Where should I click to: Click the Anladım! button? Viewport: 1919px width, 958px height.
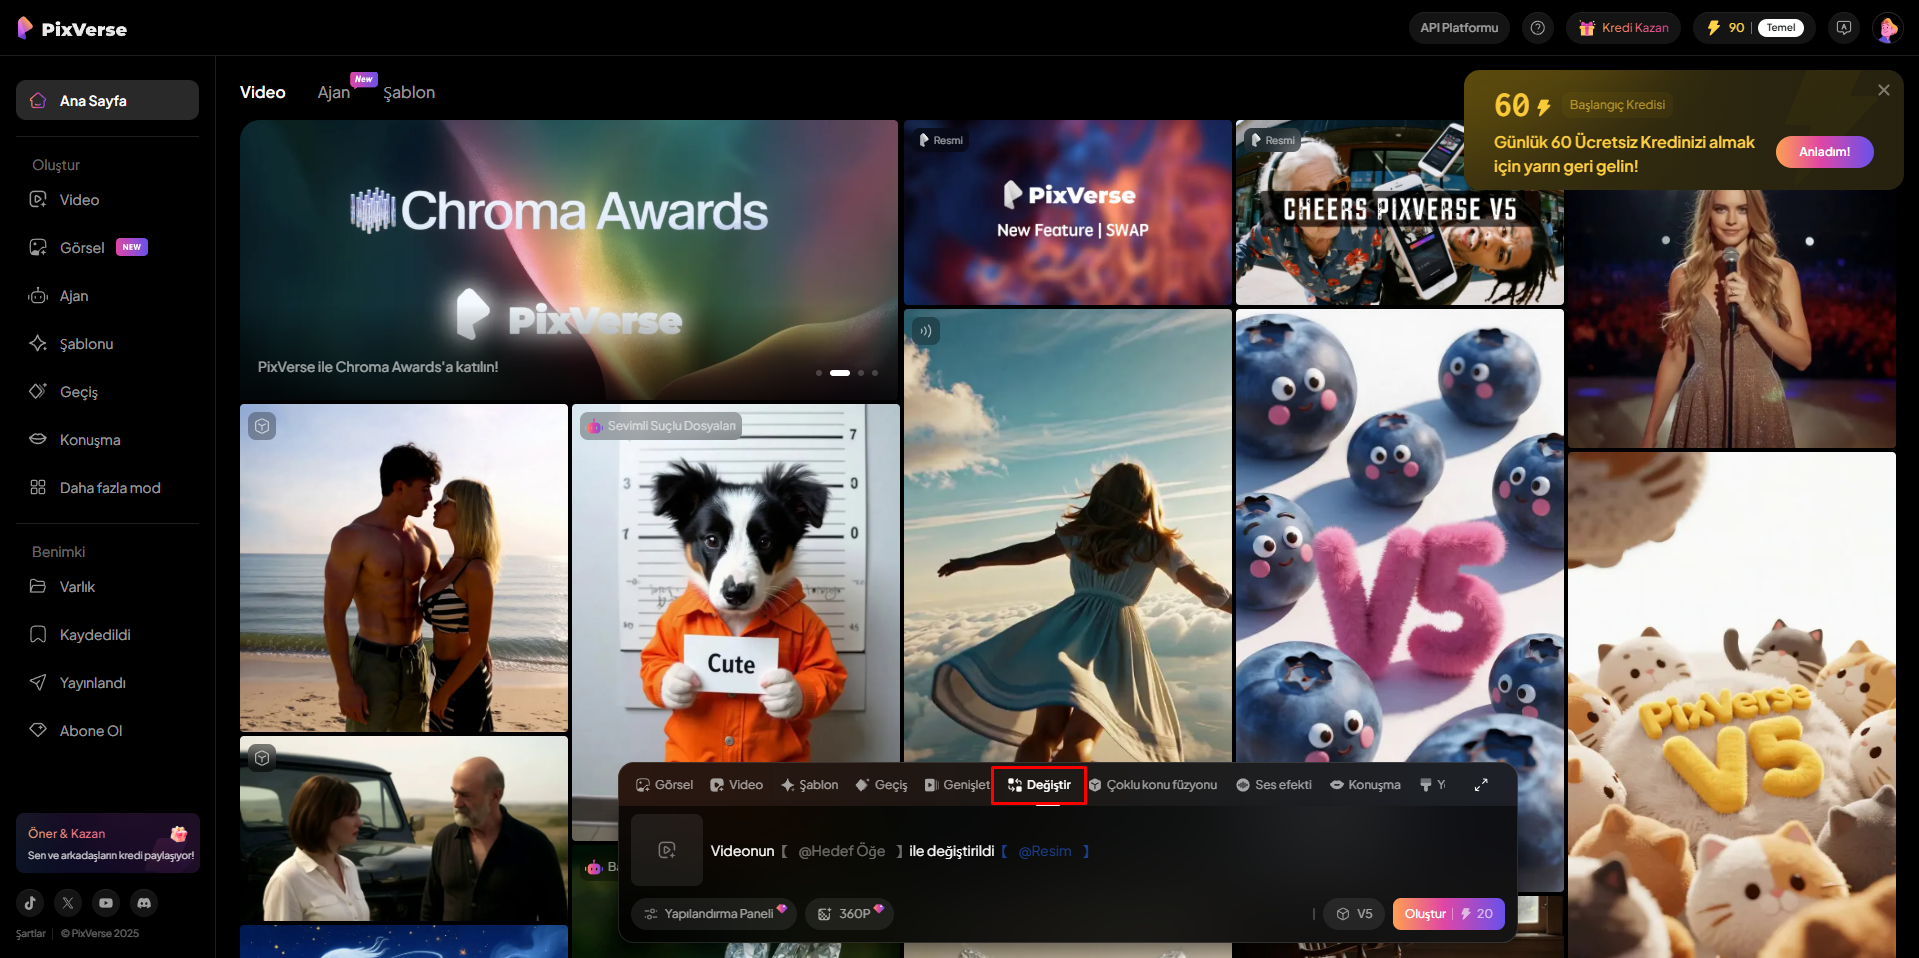(x=1824, y=152)
